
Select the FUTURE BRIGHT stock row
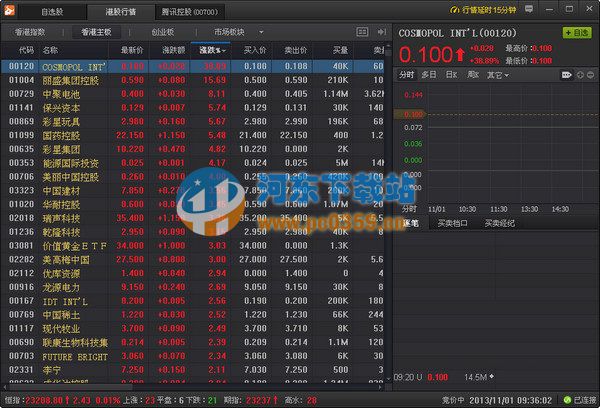click(193, 356)
